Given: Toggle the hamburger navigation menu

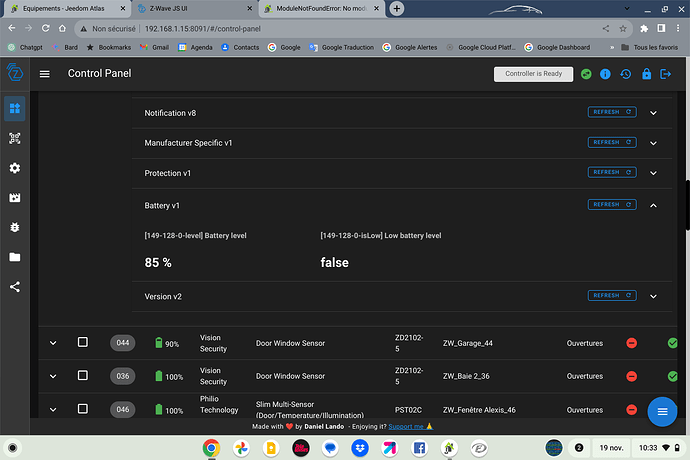Looking at the screenshot, I should (44, 74).
